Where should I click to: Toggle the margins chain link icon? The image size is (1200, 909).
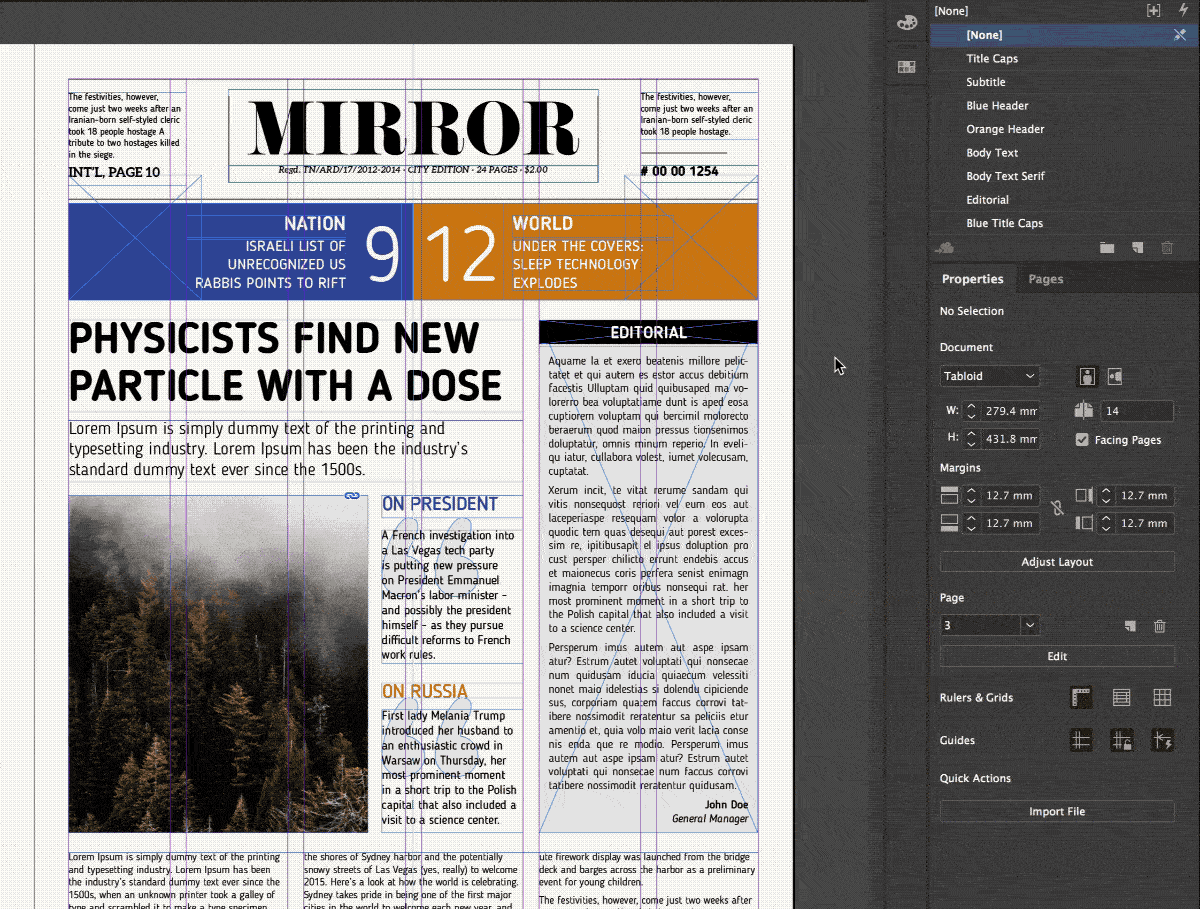(1057, 509)
